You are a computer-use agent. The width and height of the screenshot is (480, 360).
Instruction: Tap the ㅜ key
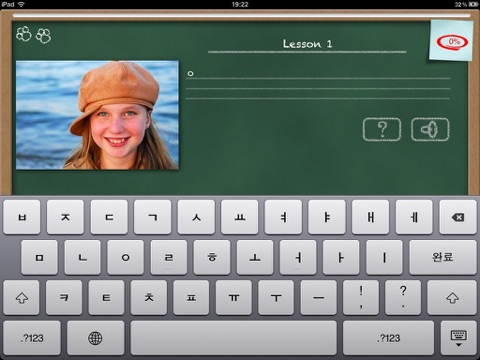[x=276, y=298]
